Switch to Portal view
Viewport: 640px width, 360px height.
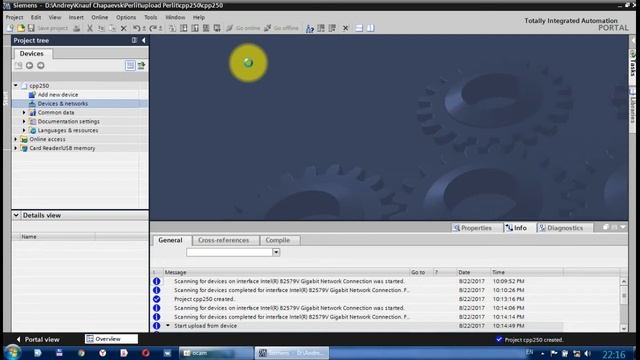pyautogui.click(x=38, y=339)
